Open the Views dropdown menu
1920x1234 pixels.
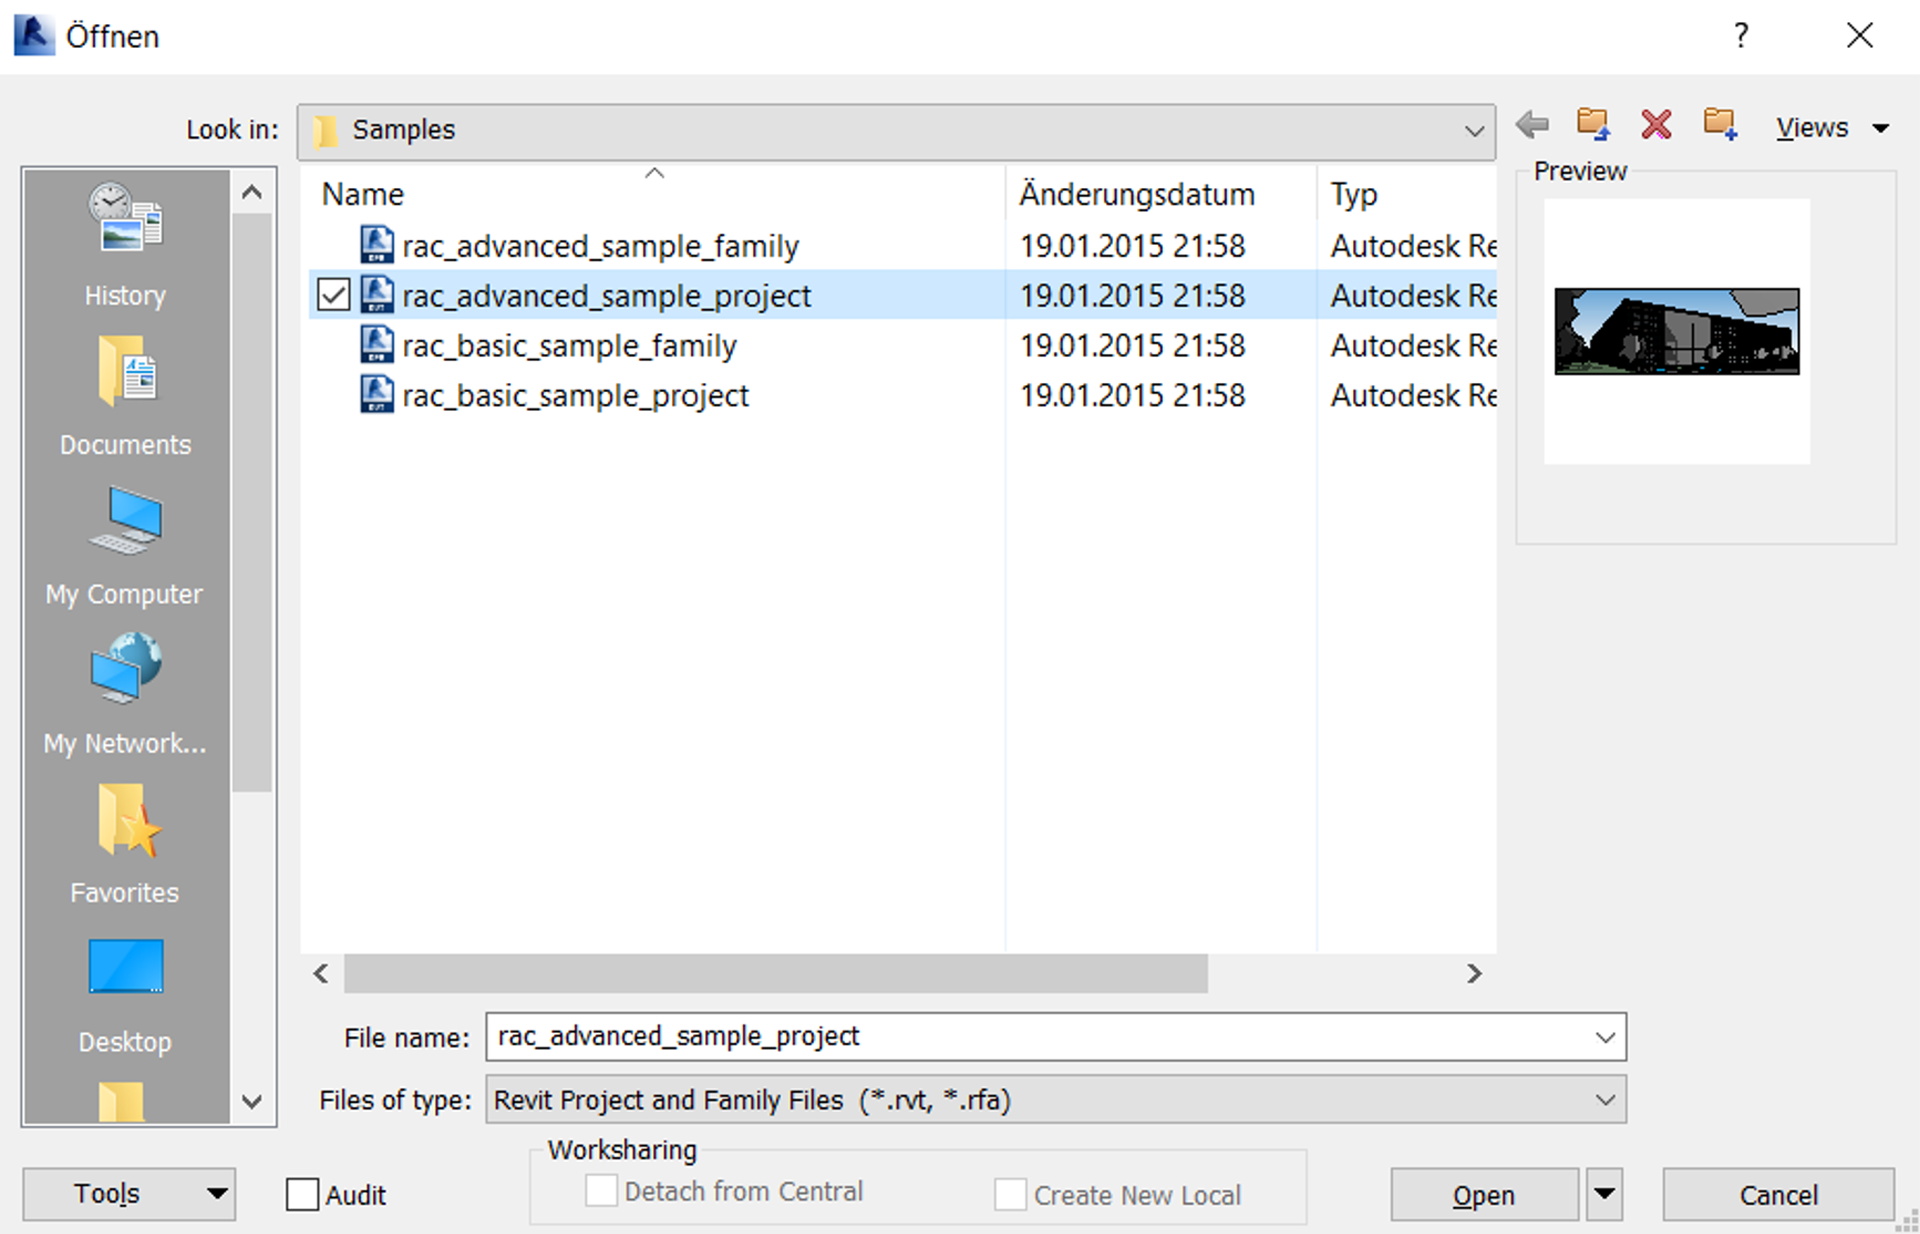[x=1831, y=128]
